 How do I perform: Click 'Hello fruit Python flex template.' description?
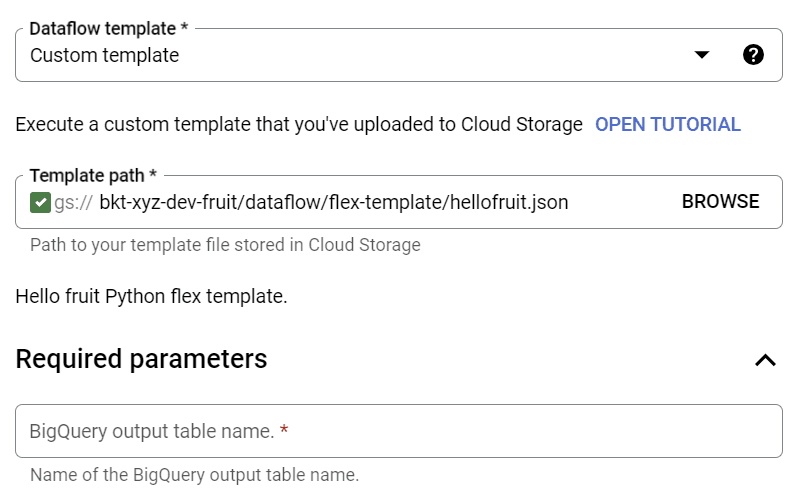pos(151,297)
